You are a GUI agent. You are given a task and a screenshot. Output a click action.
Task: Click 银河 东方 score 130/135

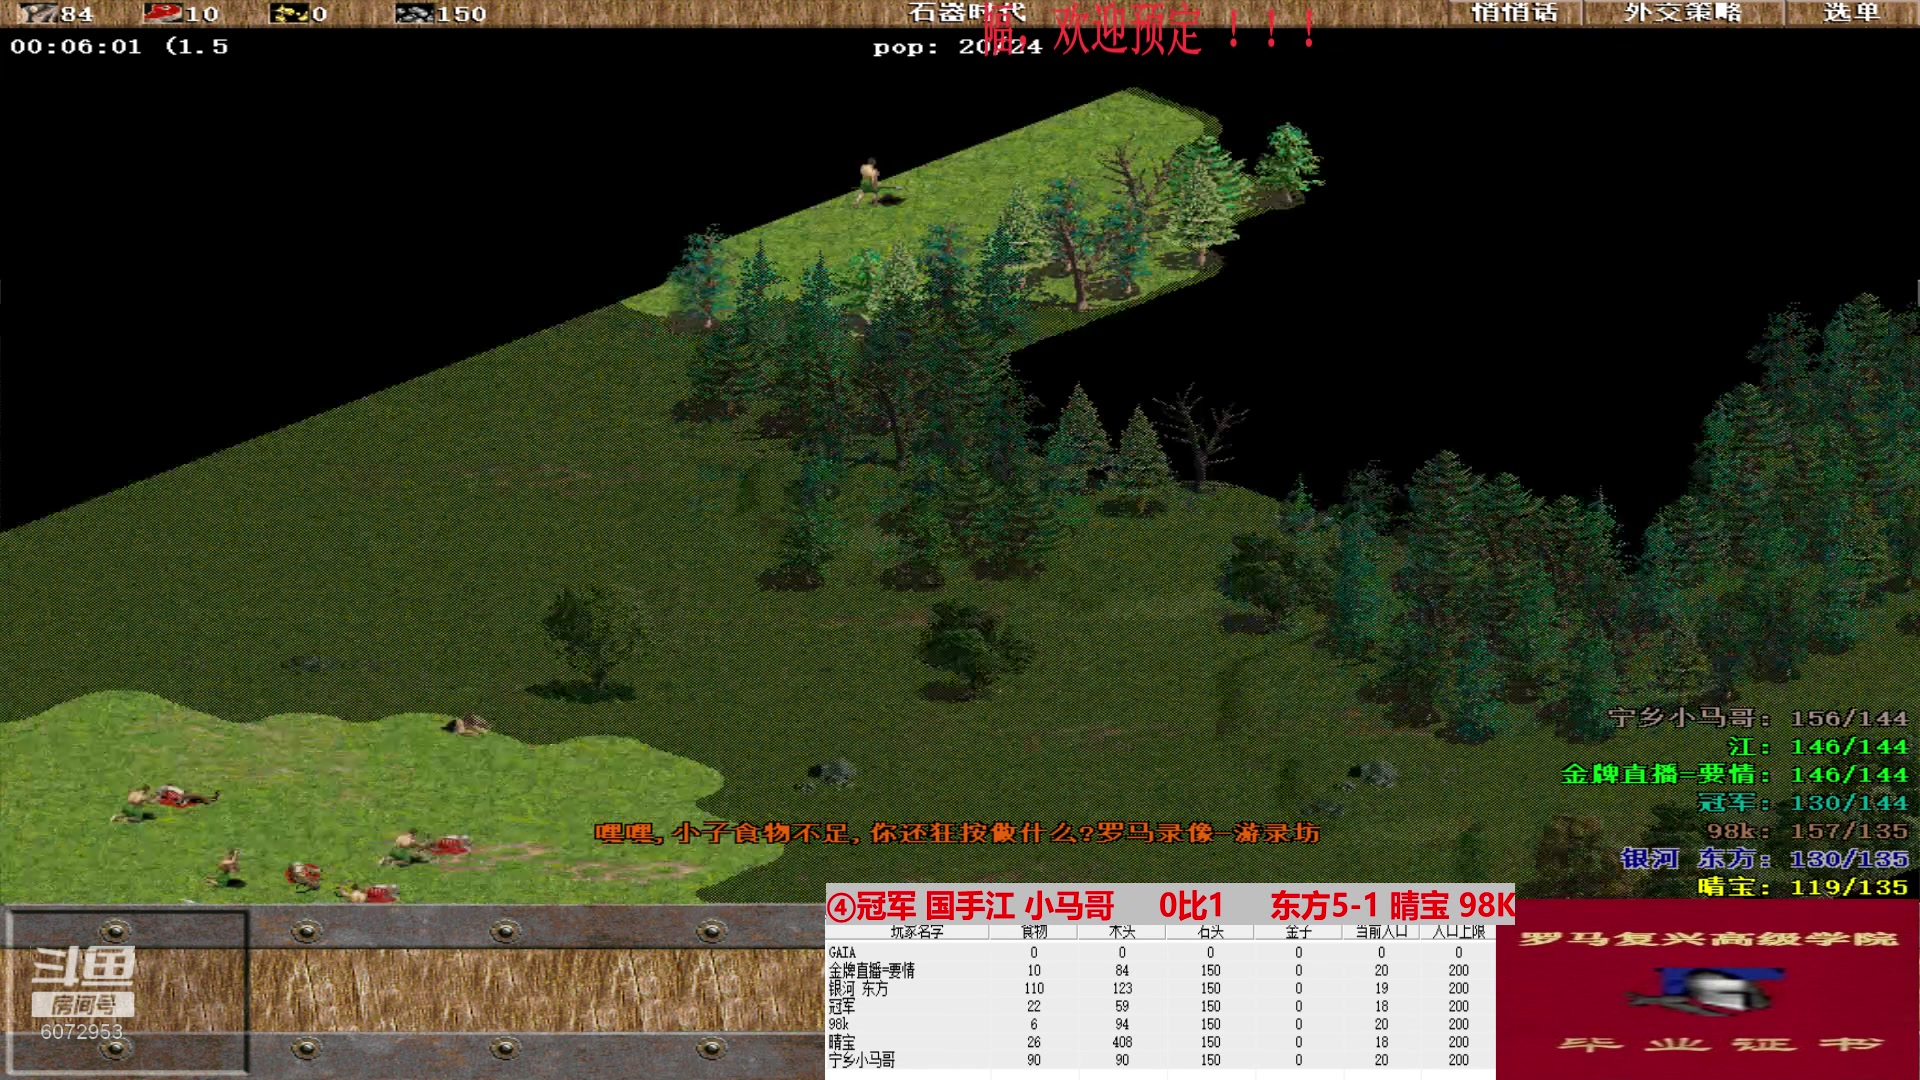click(x=1765, y=858)
